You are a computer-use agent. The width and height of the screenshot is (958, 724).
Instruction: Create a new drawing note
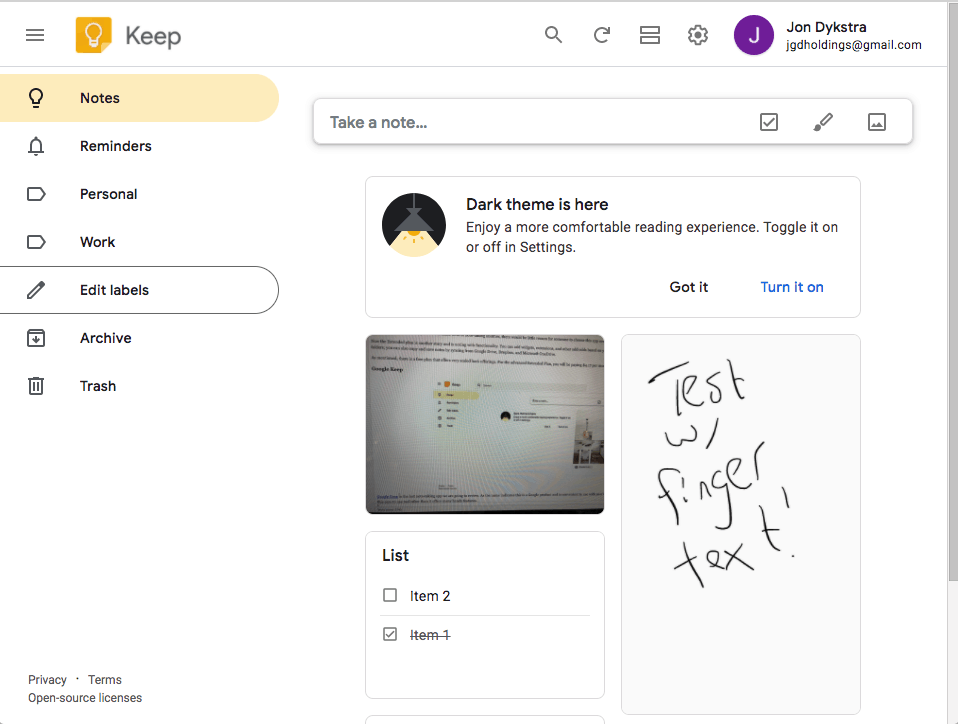[823, 121]
